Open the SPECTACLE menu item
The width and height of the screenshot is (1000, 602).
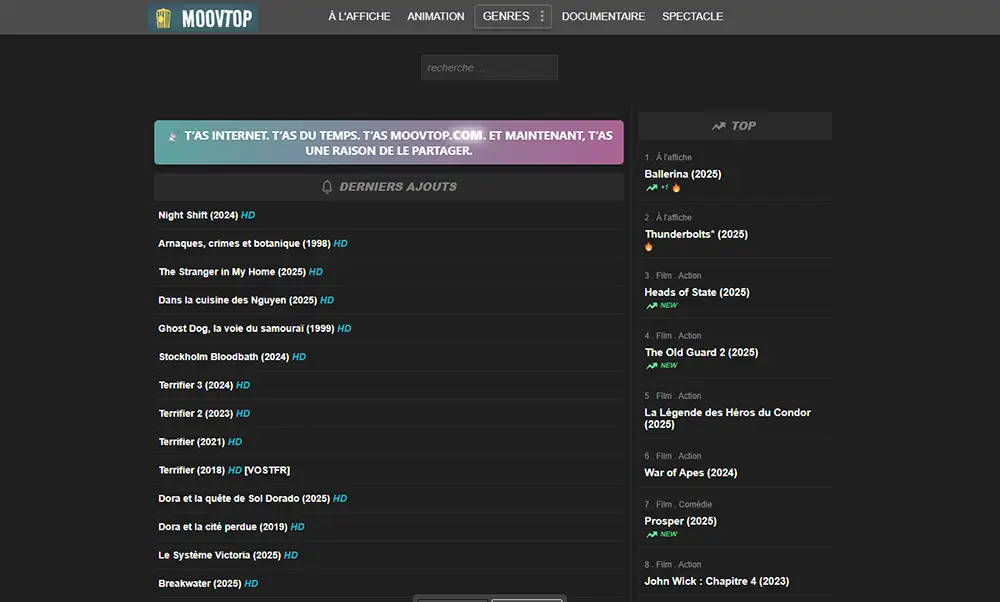pyautogui.click(x=692, y=17)
